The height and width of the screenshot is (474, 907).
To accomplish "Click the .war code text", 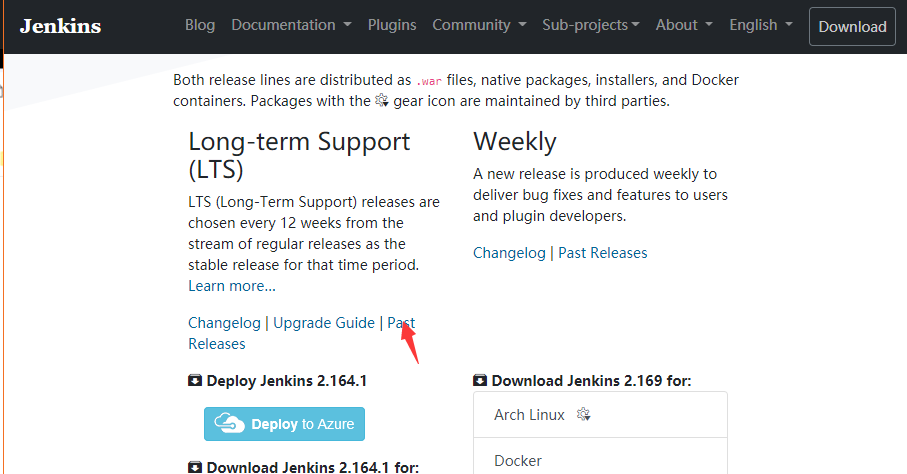I will click(x=429, y=80).
